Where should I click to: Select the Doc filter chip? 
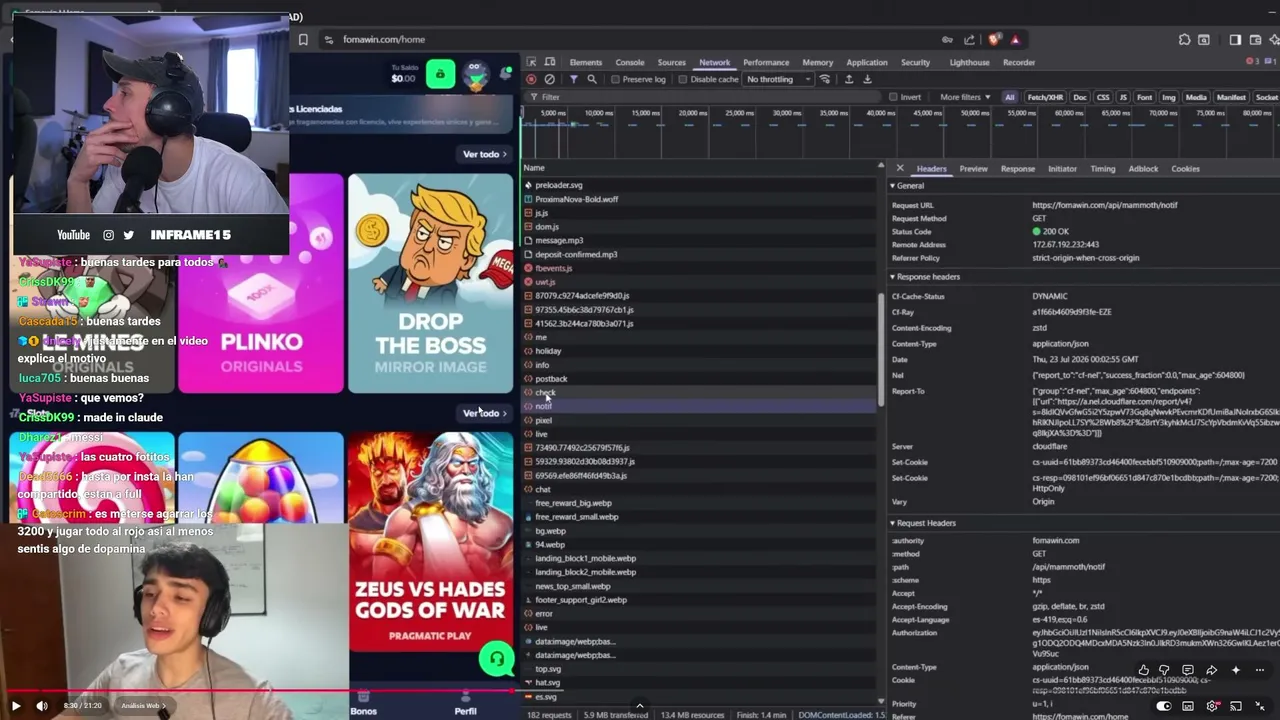[x=1080, y=97]
